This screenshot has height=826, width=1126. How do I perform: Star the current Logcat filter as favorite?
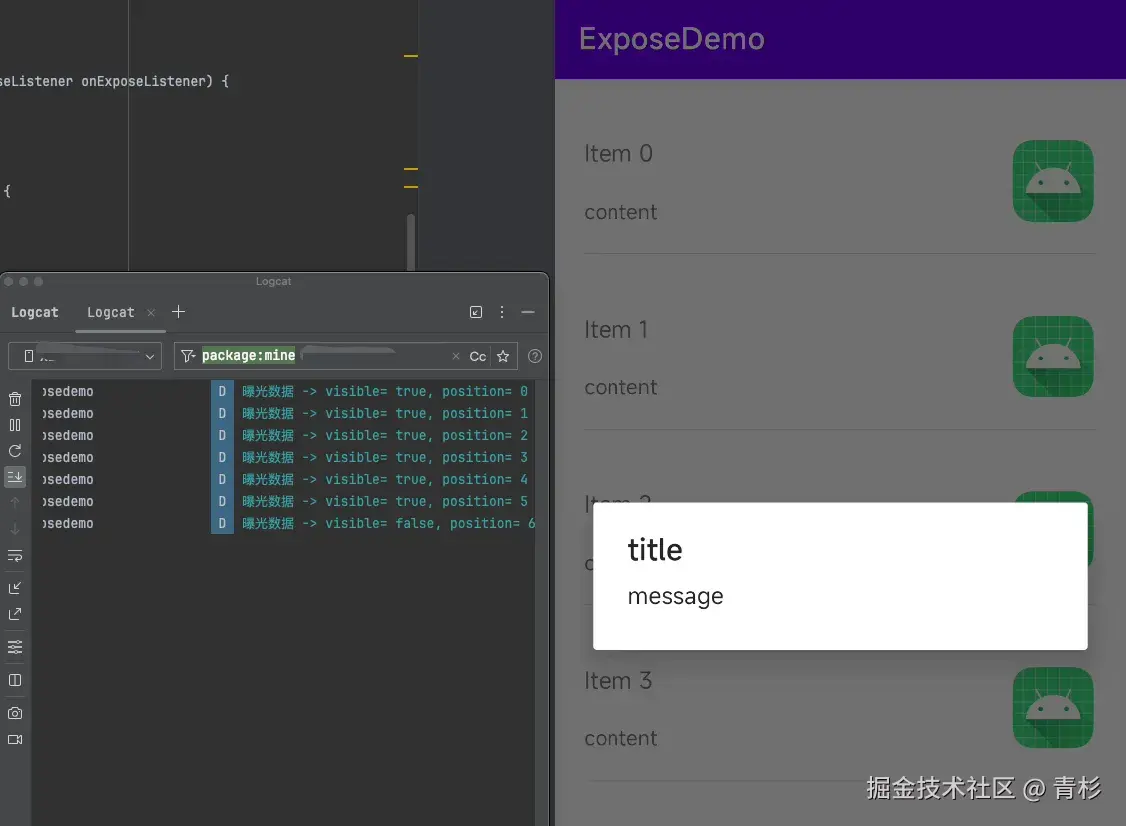click(503, 355)
